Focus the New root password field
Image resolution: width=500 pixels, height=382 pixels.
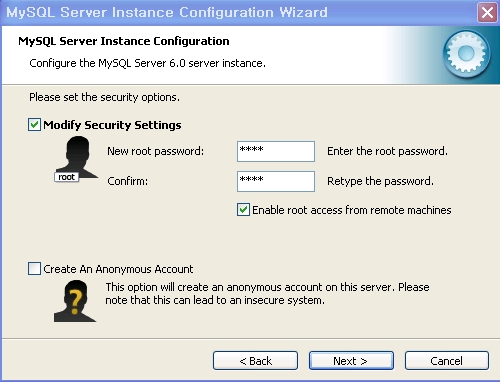[x=276, y=151]
